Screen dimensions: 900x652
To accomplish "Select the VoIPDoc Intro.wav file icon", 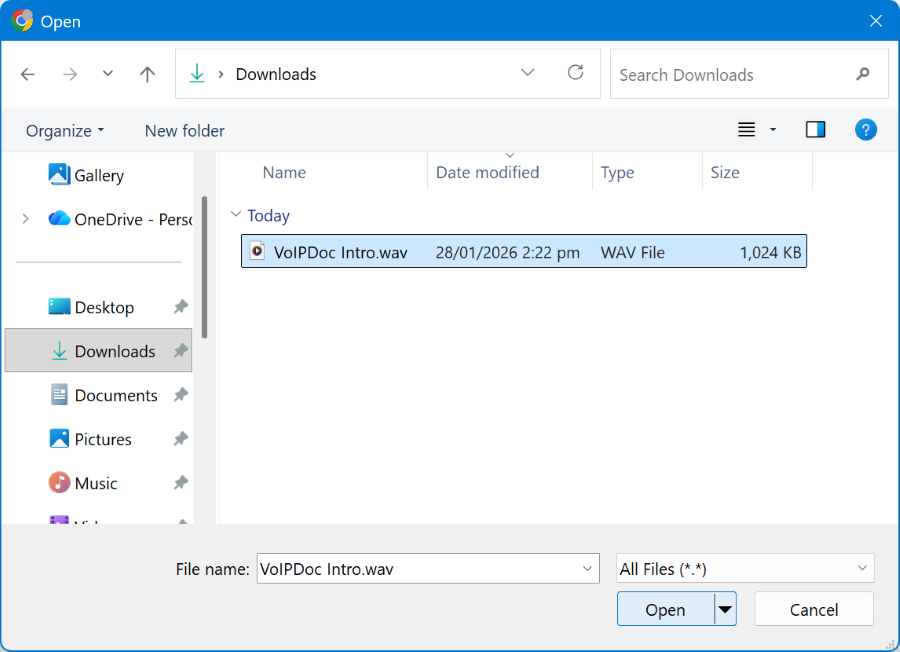I will 257,252.
